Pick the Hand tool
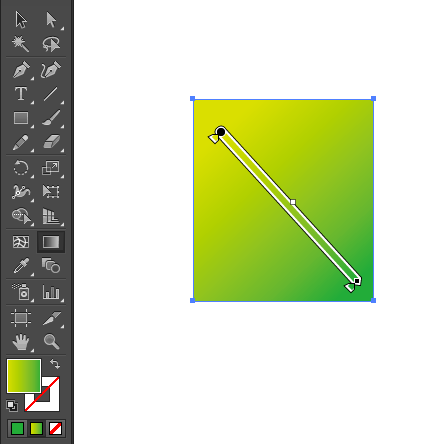 [21, 342]
